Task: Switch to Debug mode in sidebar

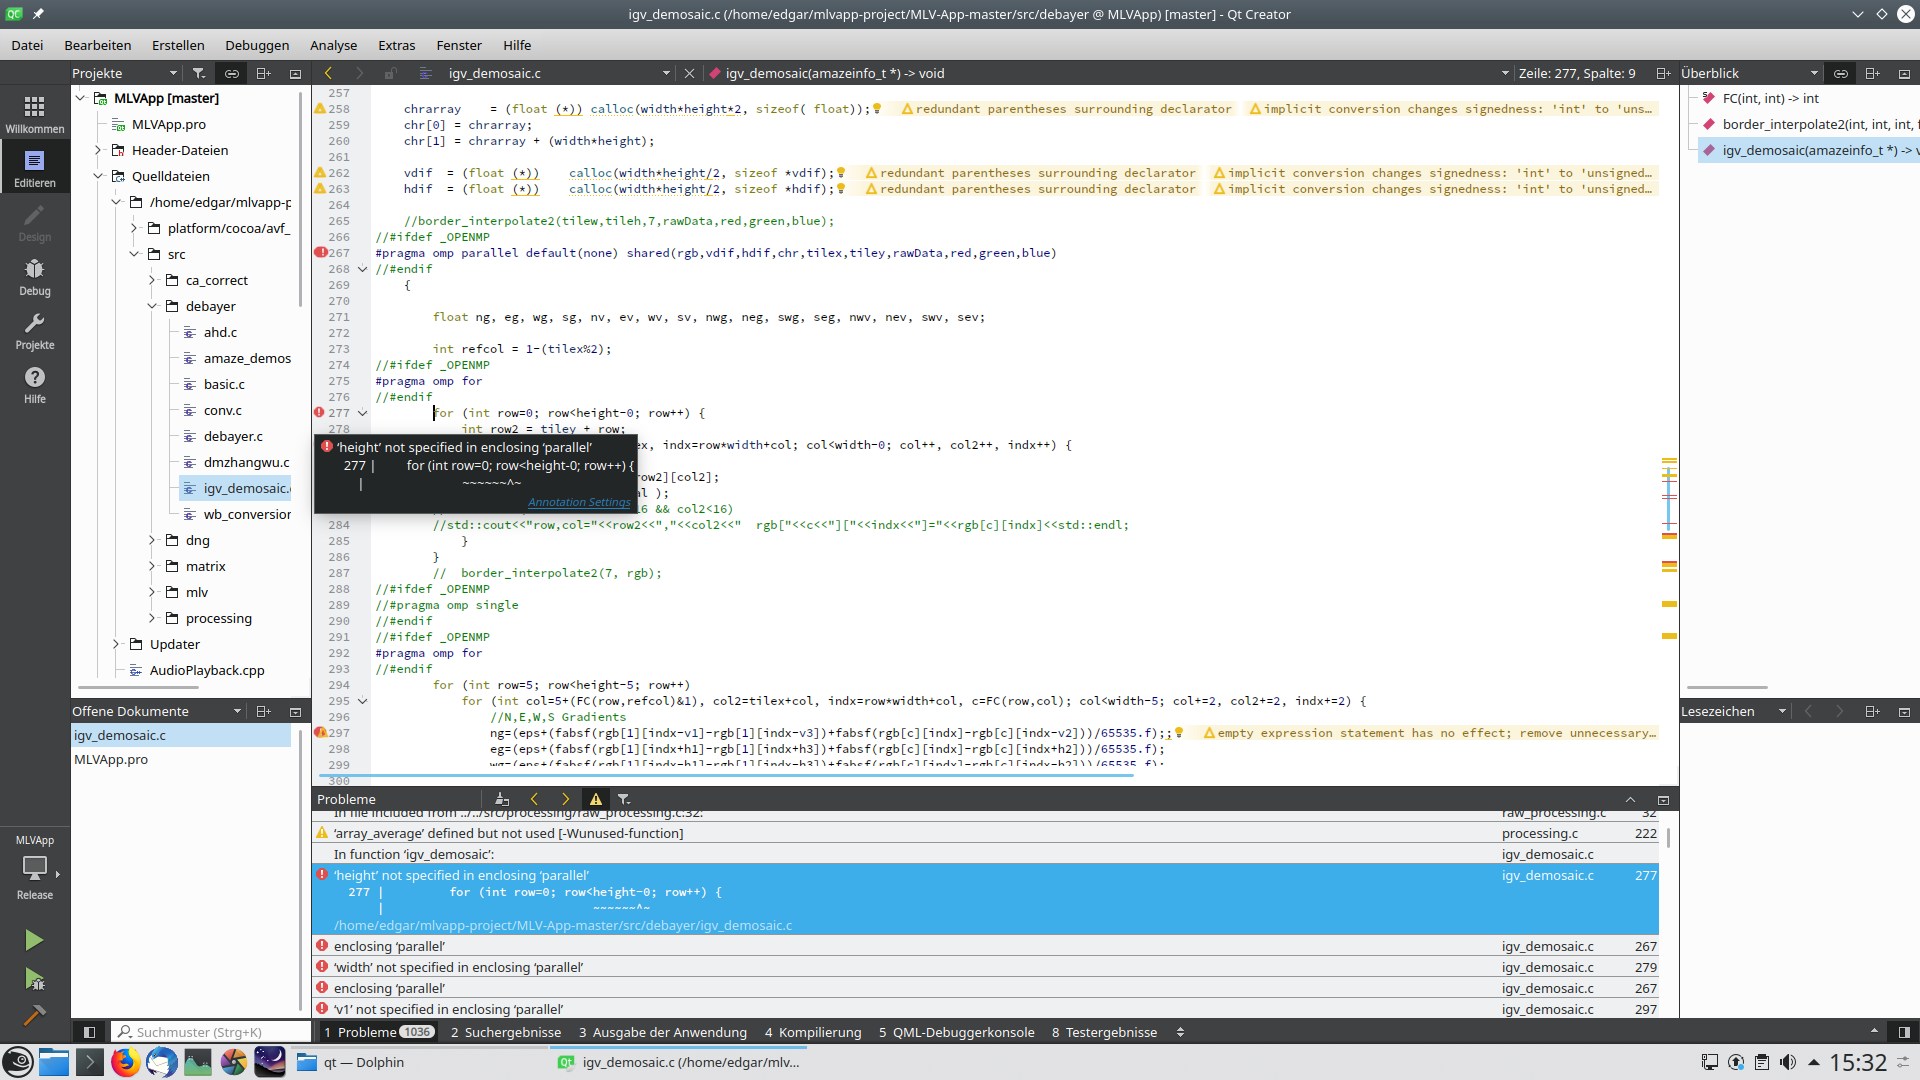Action: tap(34, 276)
